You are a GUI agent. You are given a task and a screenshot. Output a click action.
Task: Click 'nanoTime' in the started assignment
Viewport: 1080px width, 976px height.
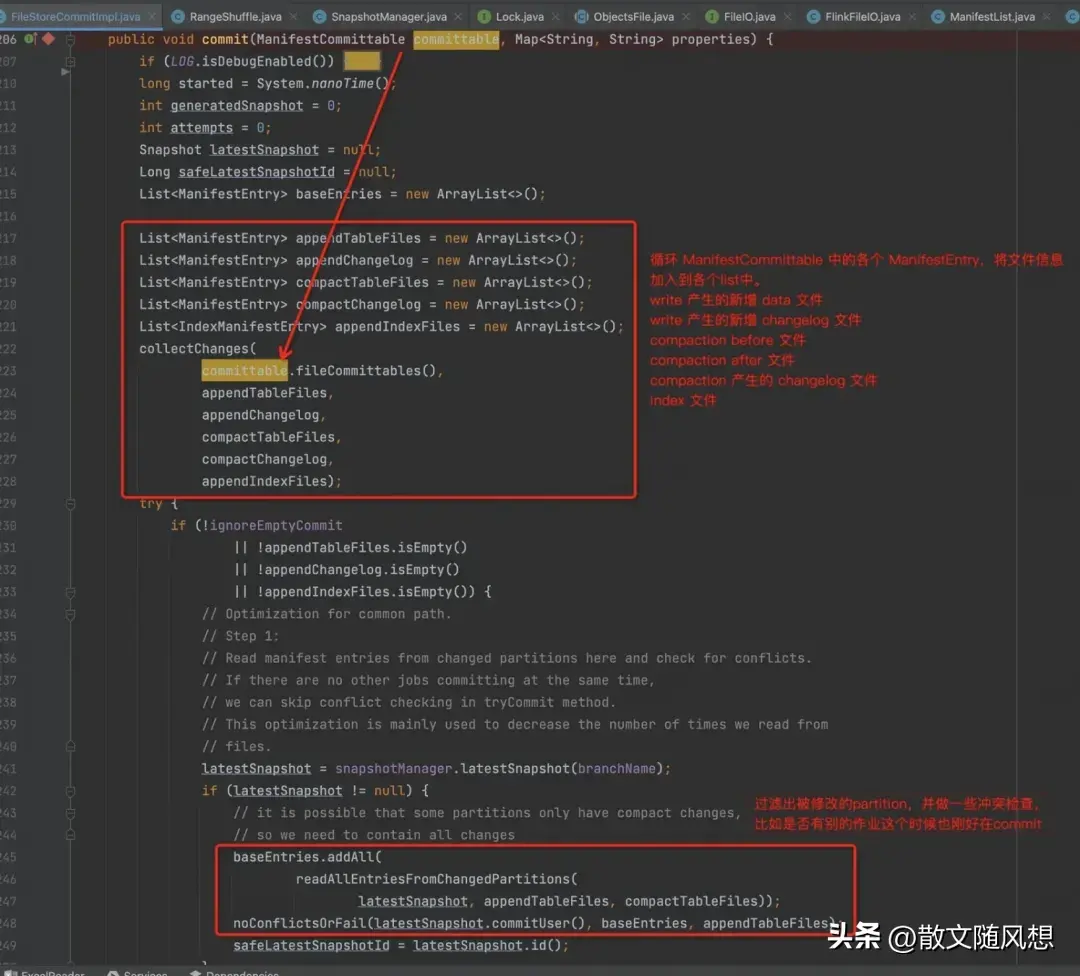click(x=342, y=83)
